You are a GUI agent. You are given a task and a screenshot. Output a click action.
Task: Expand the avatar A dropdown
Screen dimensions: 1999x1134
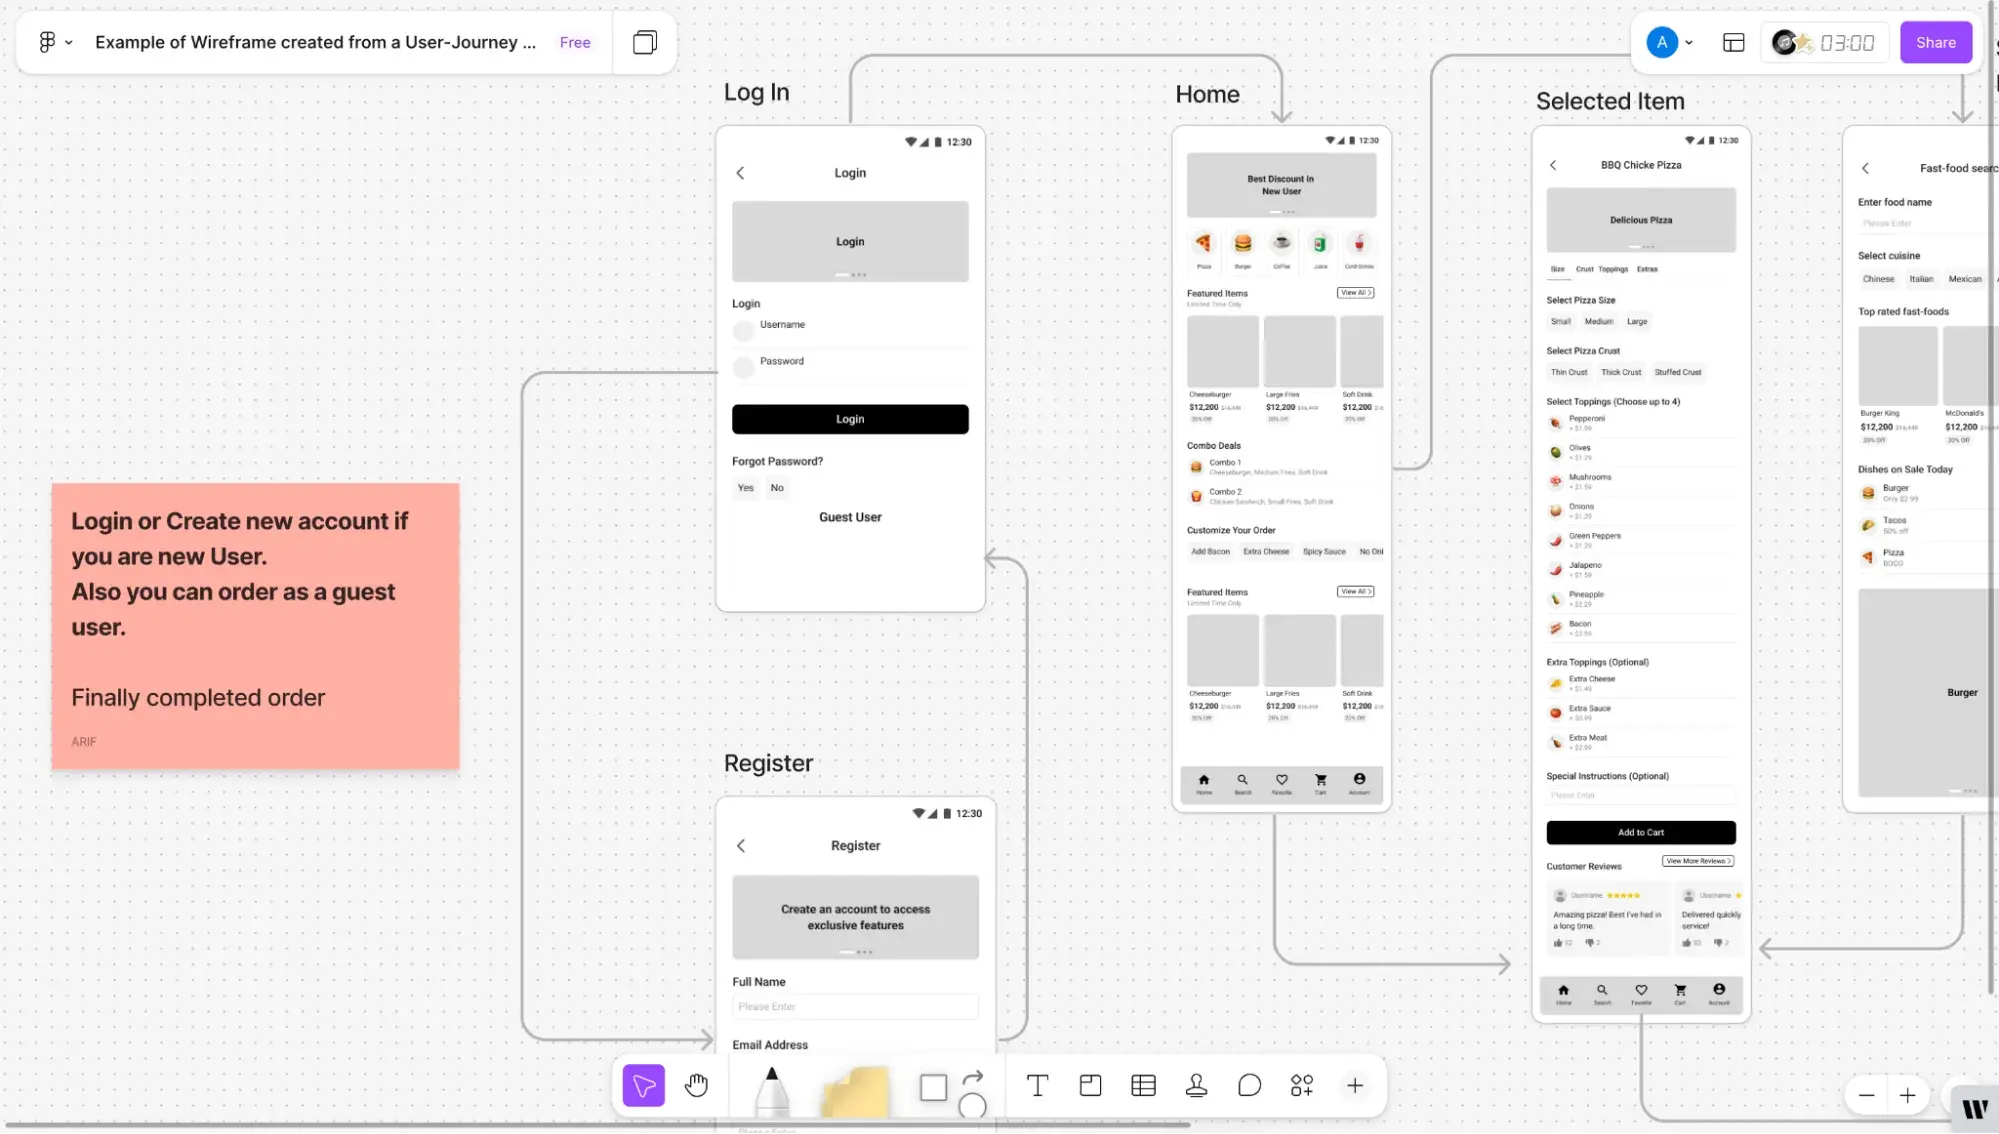coord(1688,42)
